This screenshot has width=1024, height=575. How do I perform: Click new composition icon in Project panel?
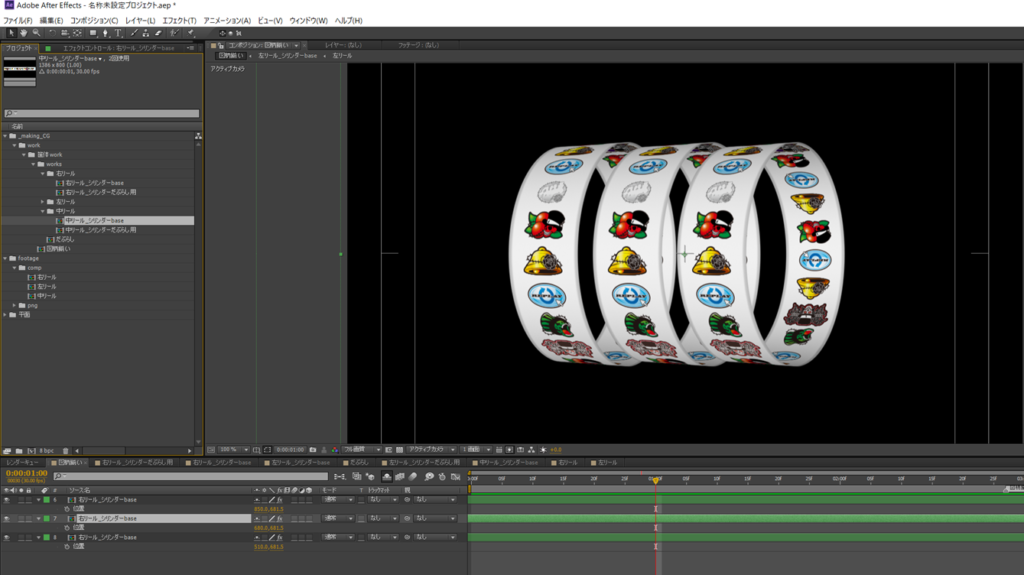(31, 451)
